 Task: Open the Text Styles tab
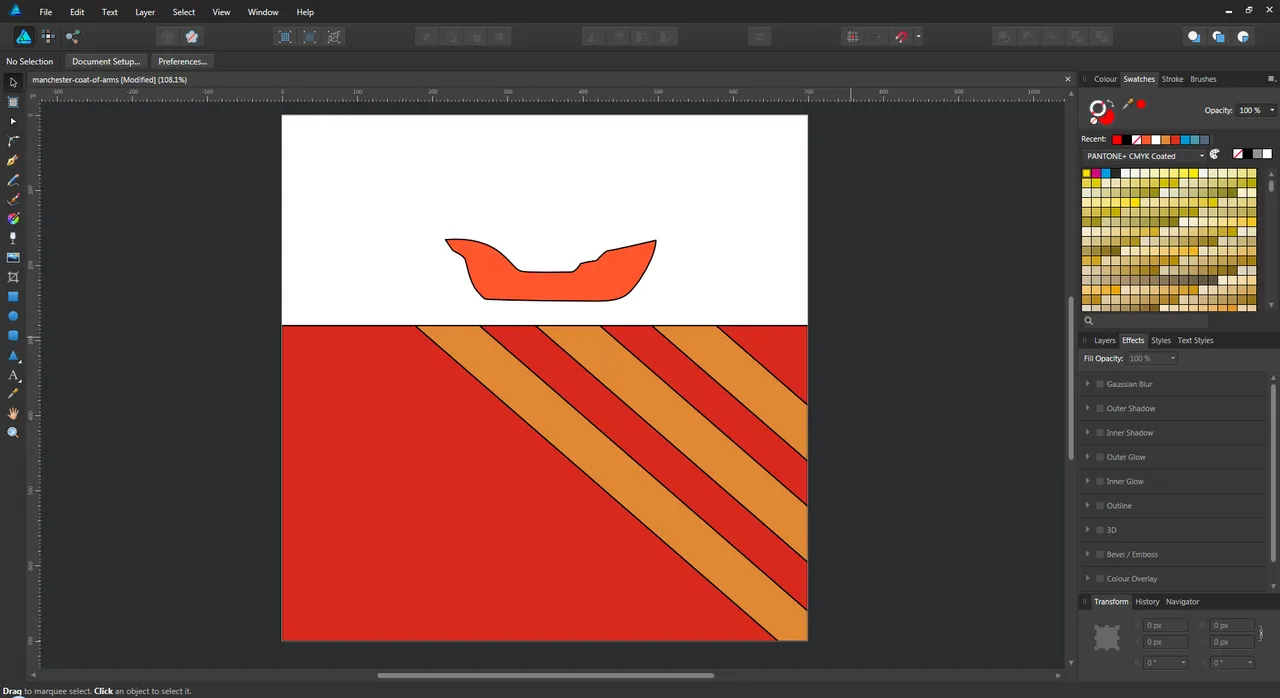pos(1195,340)
